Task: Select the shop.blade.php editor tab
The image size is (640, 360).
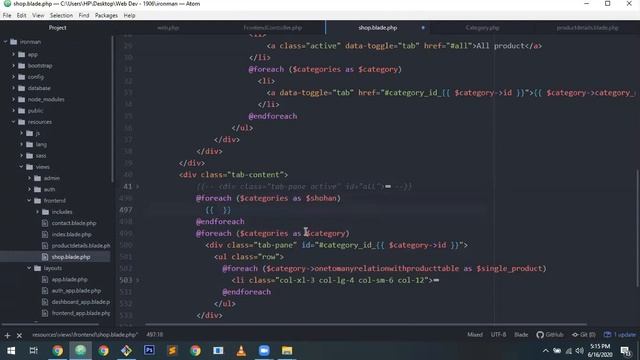Action: click(x=378, y=28)
